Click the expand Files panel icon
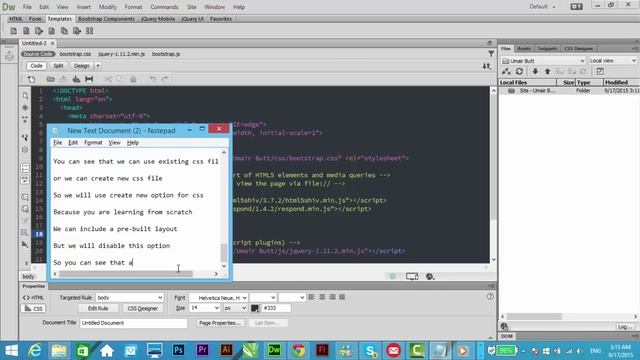 click(x=600, y=71)
